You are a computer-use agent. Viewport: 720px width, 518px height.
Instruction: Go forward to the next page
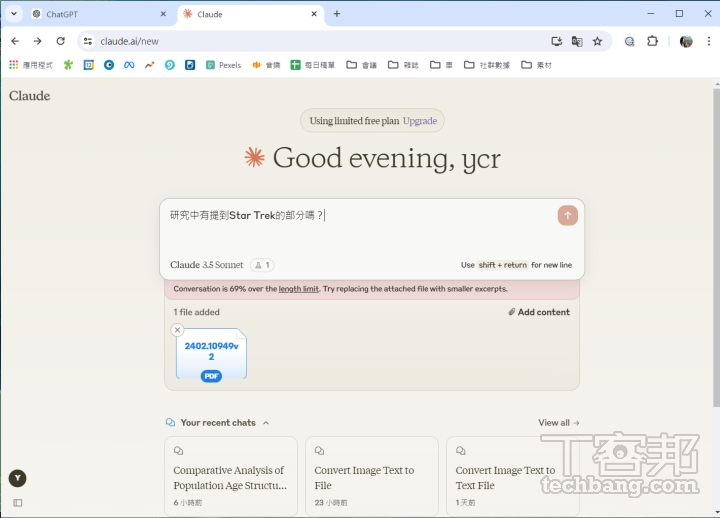click(x=38, y=41)
